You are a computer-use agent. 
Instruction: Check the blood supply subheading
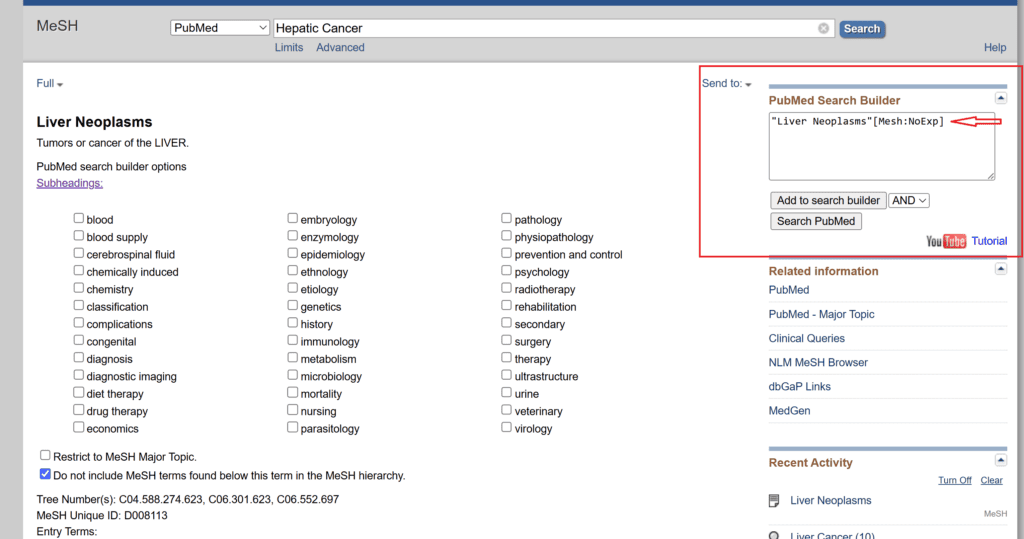pyautogui.click(x=78, y=236)
